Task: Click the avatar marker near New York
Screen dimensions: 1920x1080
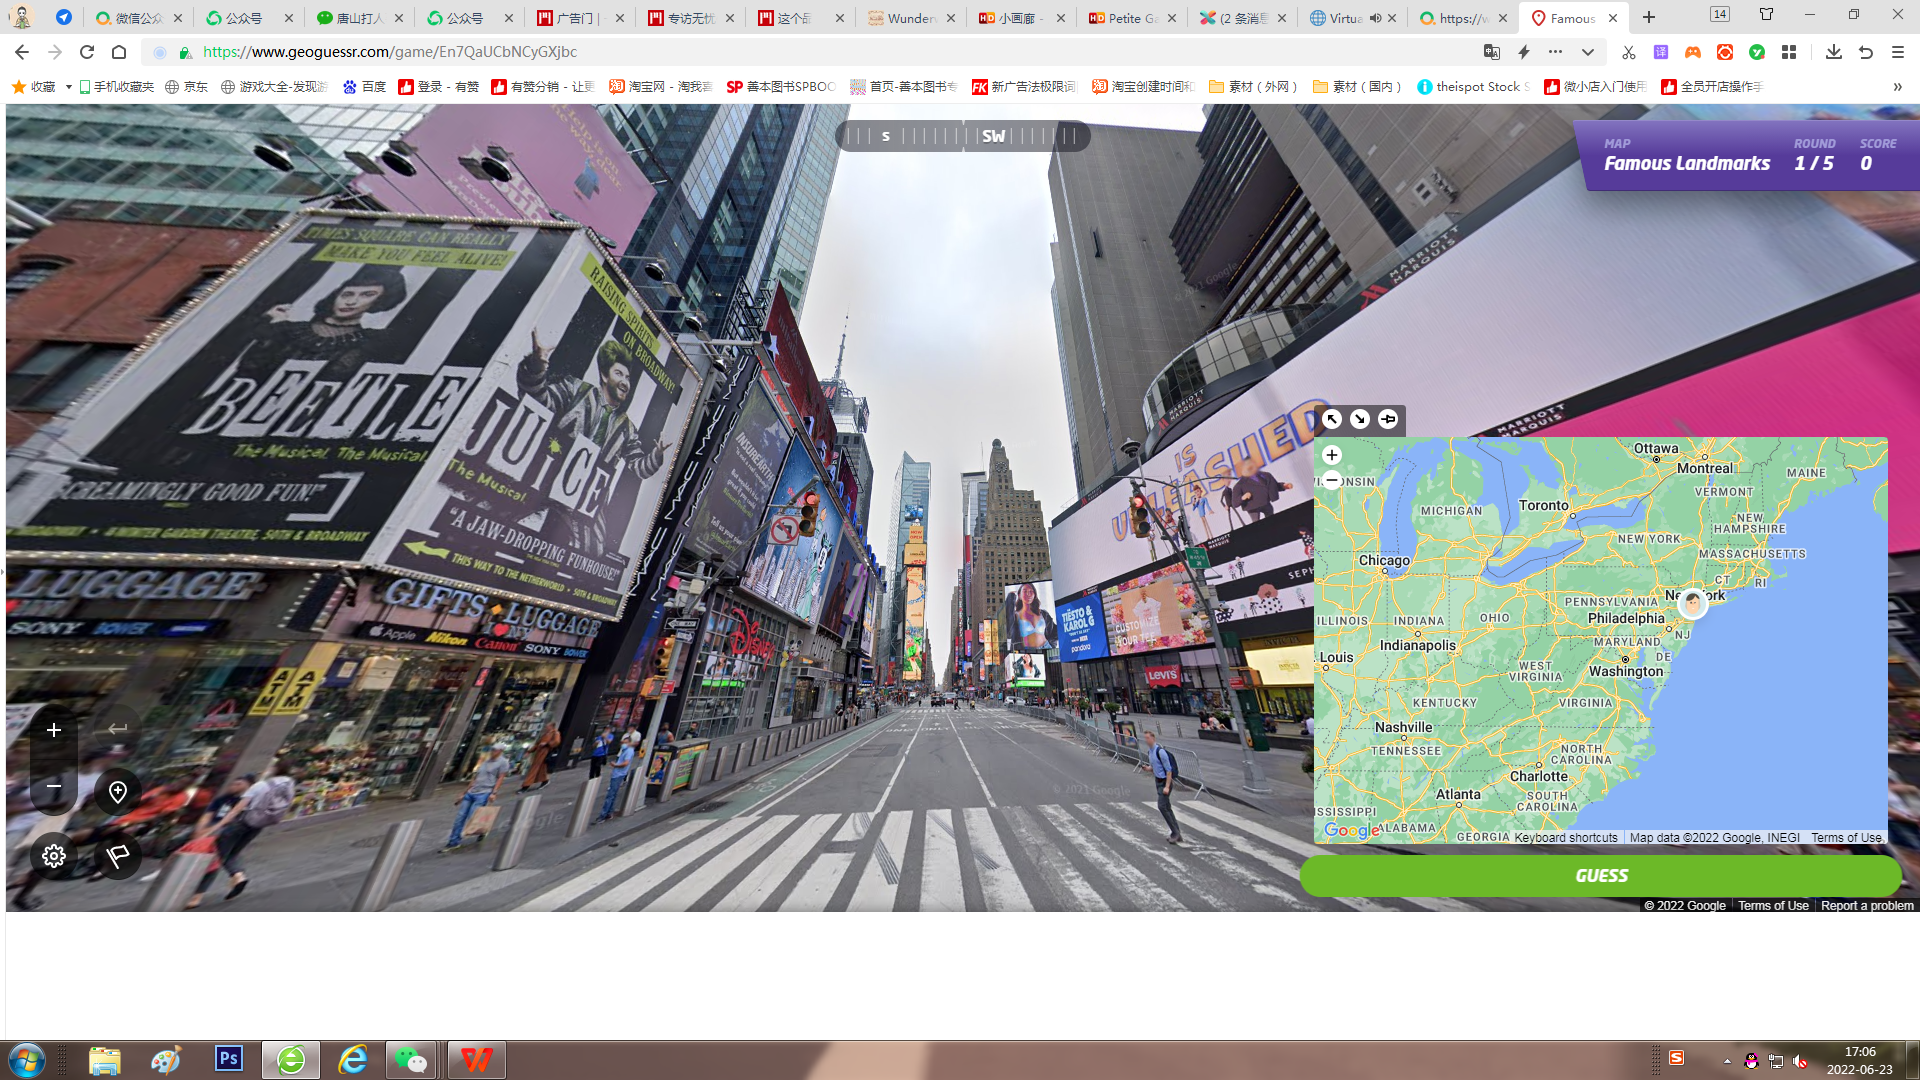Action: click(x=1692, y=604)
